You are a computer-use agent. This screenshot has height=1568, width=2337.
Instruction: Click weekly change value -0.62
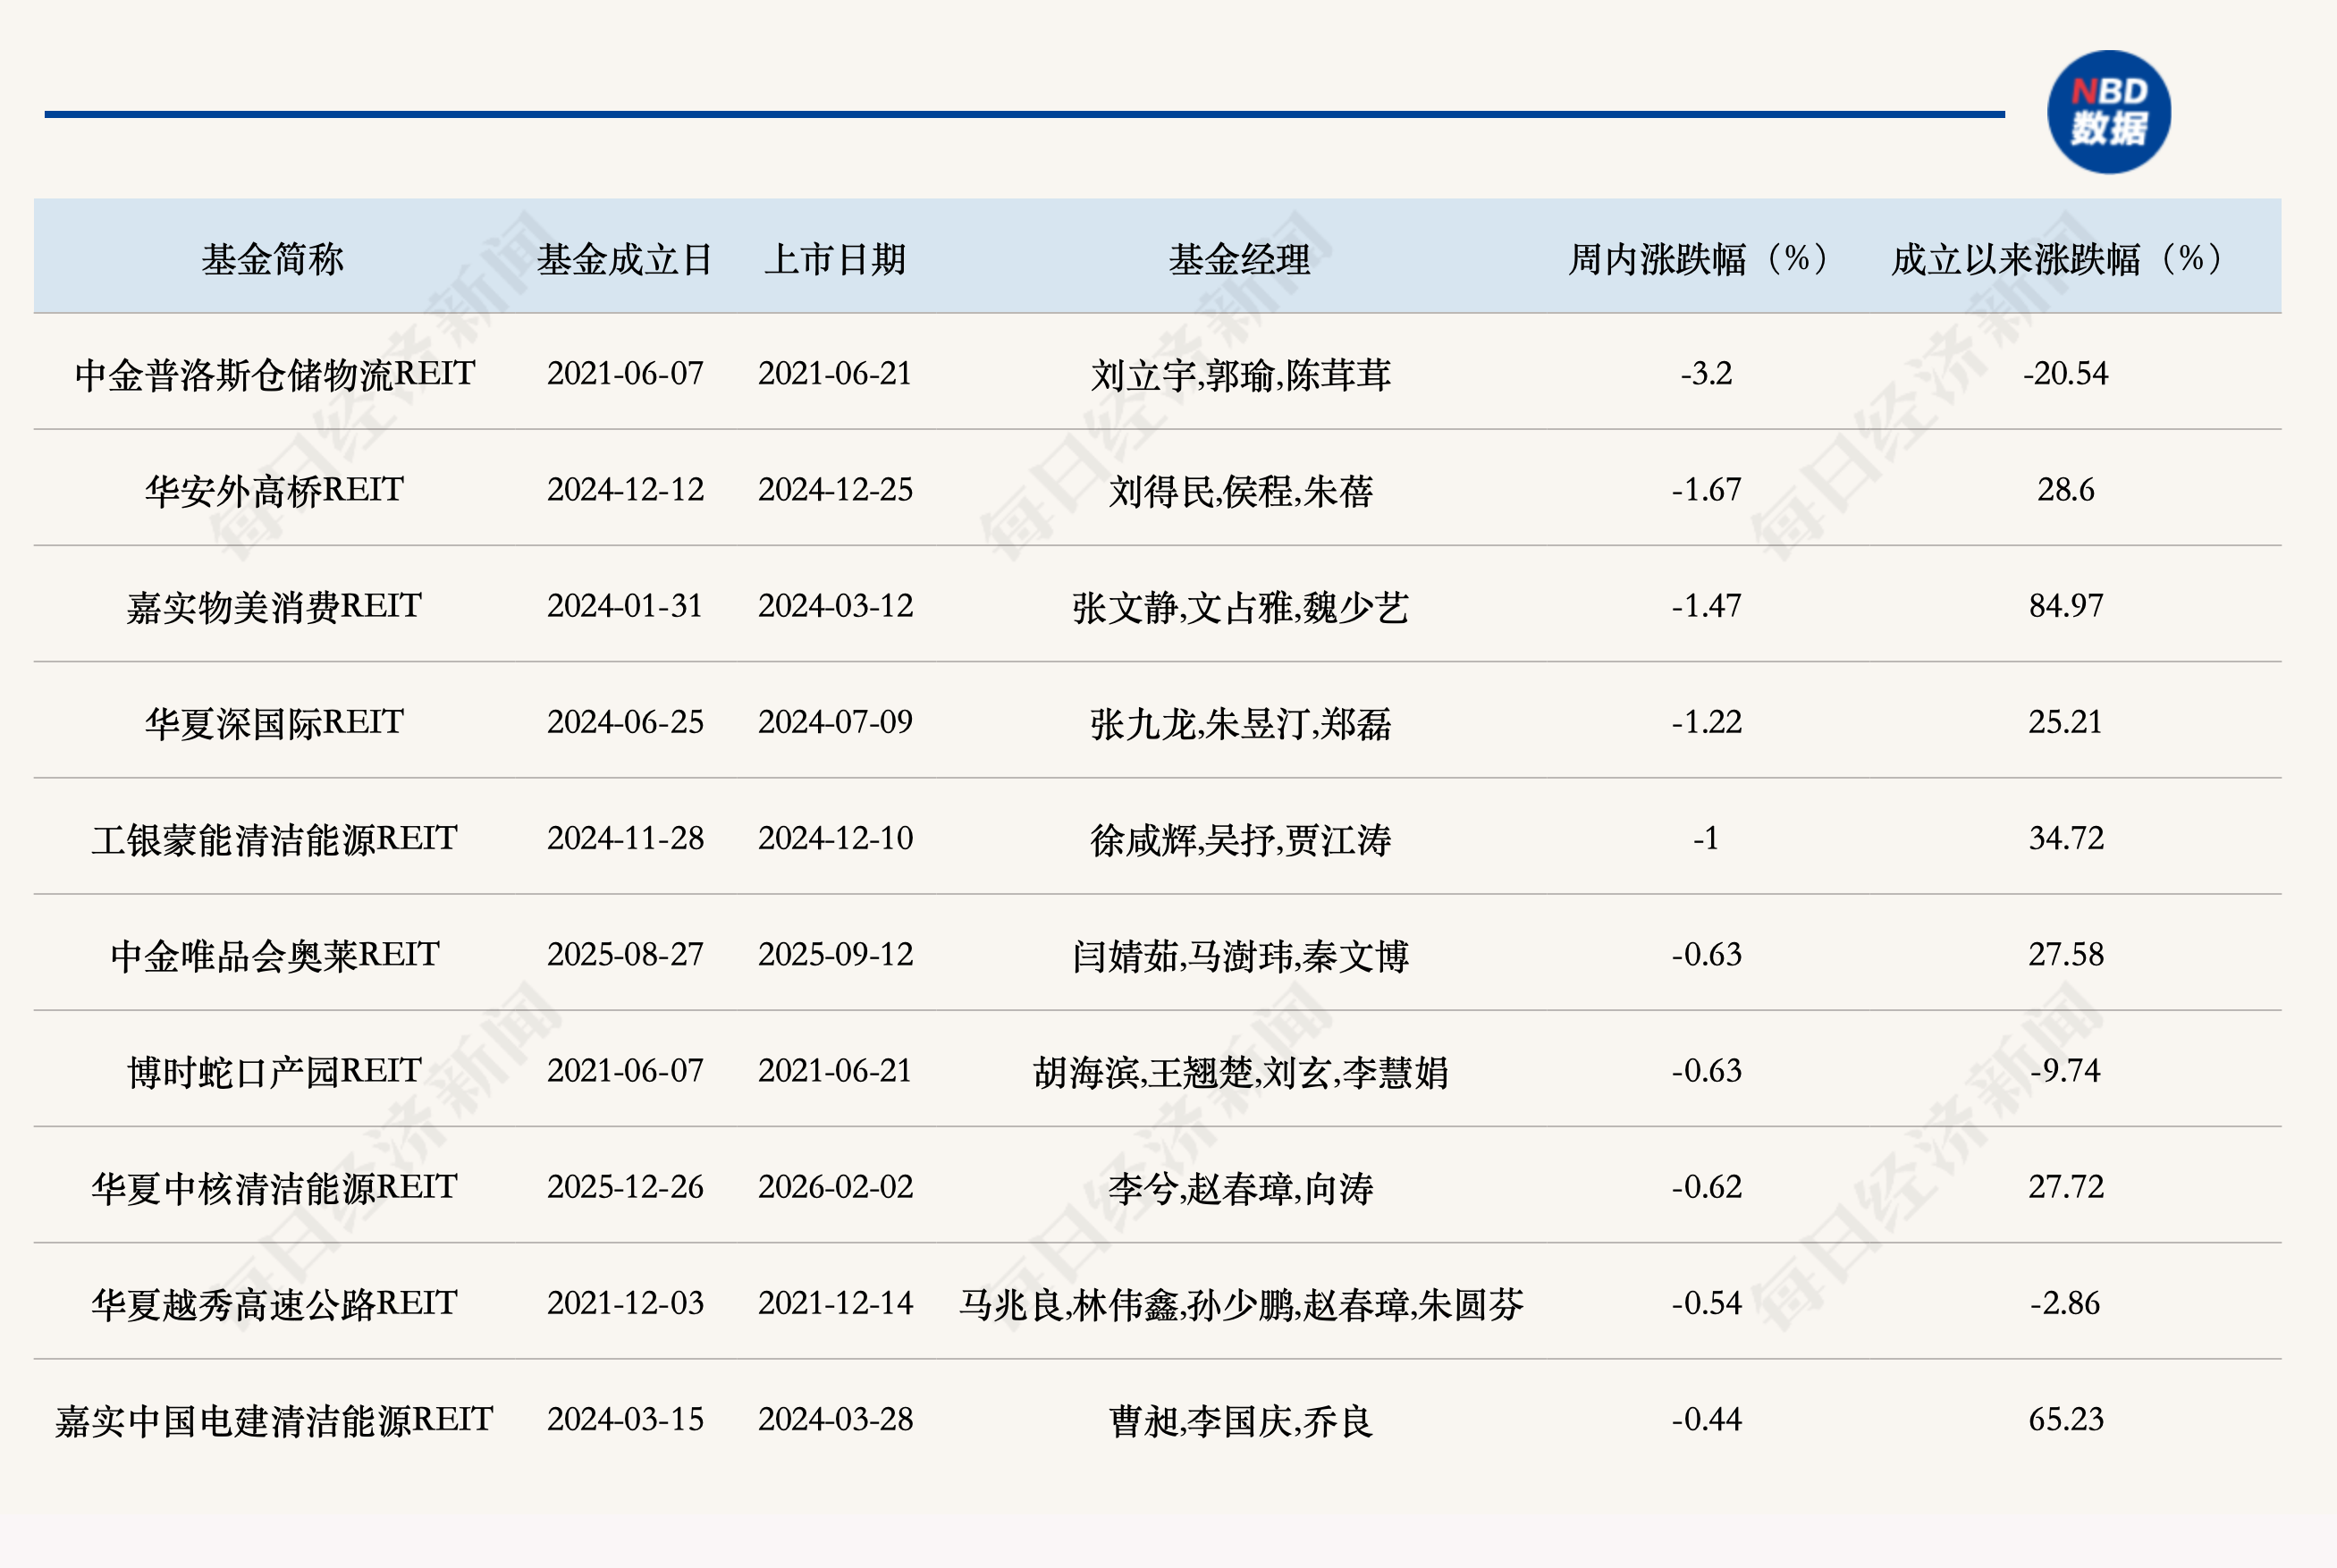tap(1706, 1187)
